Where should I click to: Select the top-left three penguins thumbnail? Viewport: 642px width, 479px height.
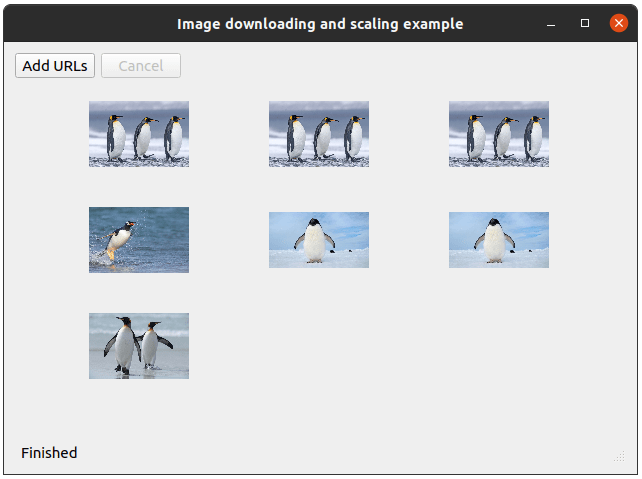[x=139, y=133]
